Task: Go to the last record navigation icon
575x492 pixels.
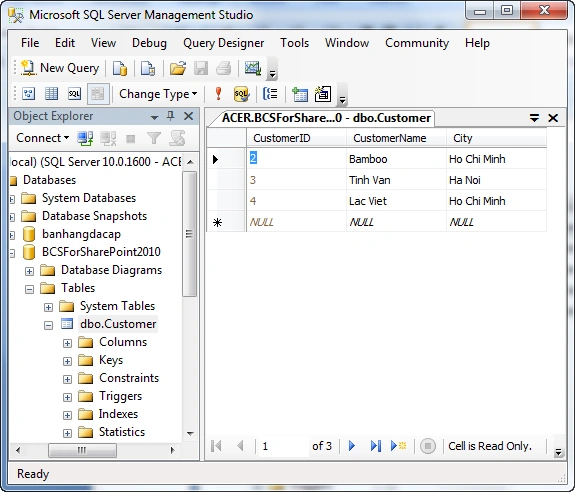Action: tap(375, 446)
